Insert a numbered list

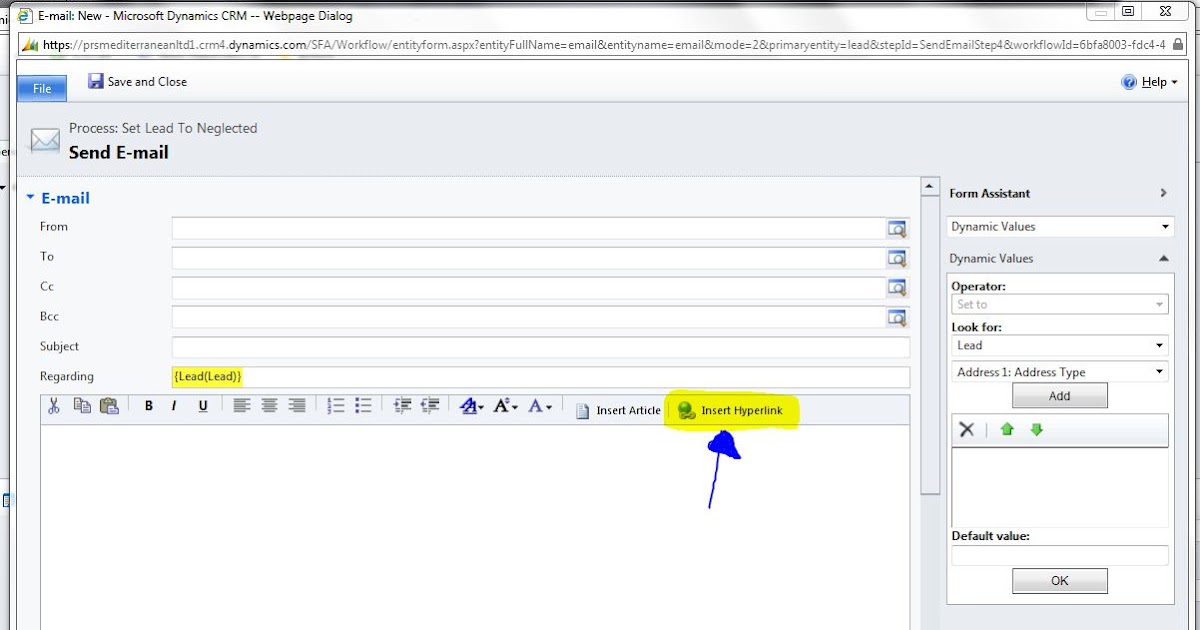pyautogui.click(x=336, y=406)
